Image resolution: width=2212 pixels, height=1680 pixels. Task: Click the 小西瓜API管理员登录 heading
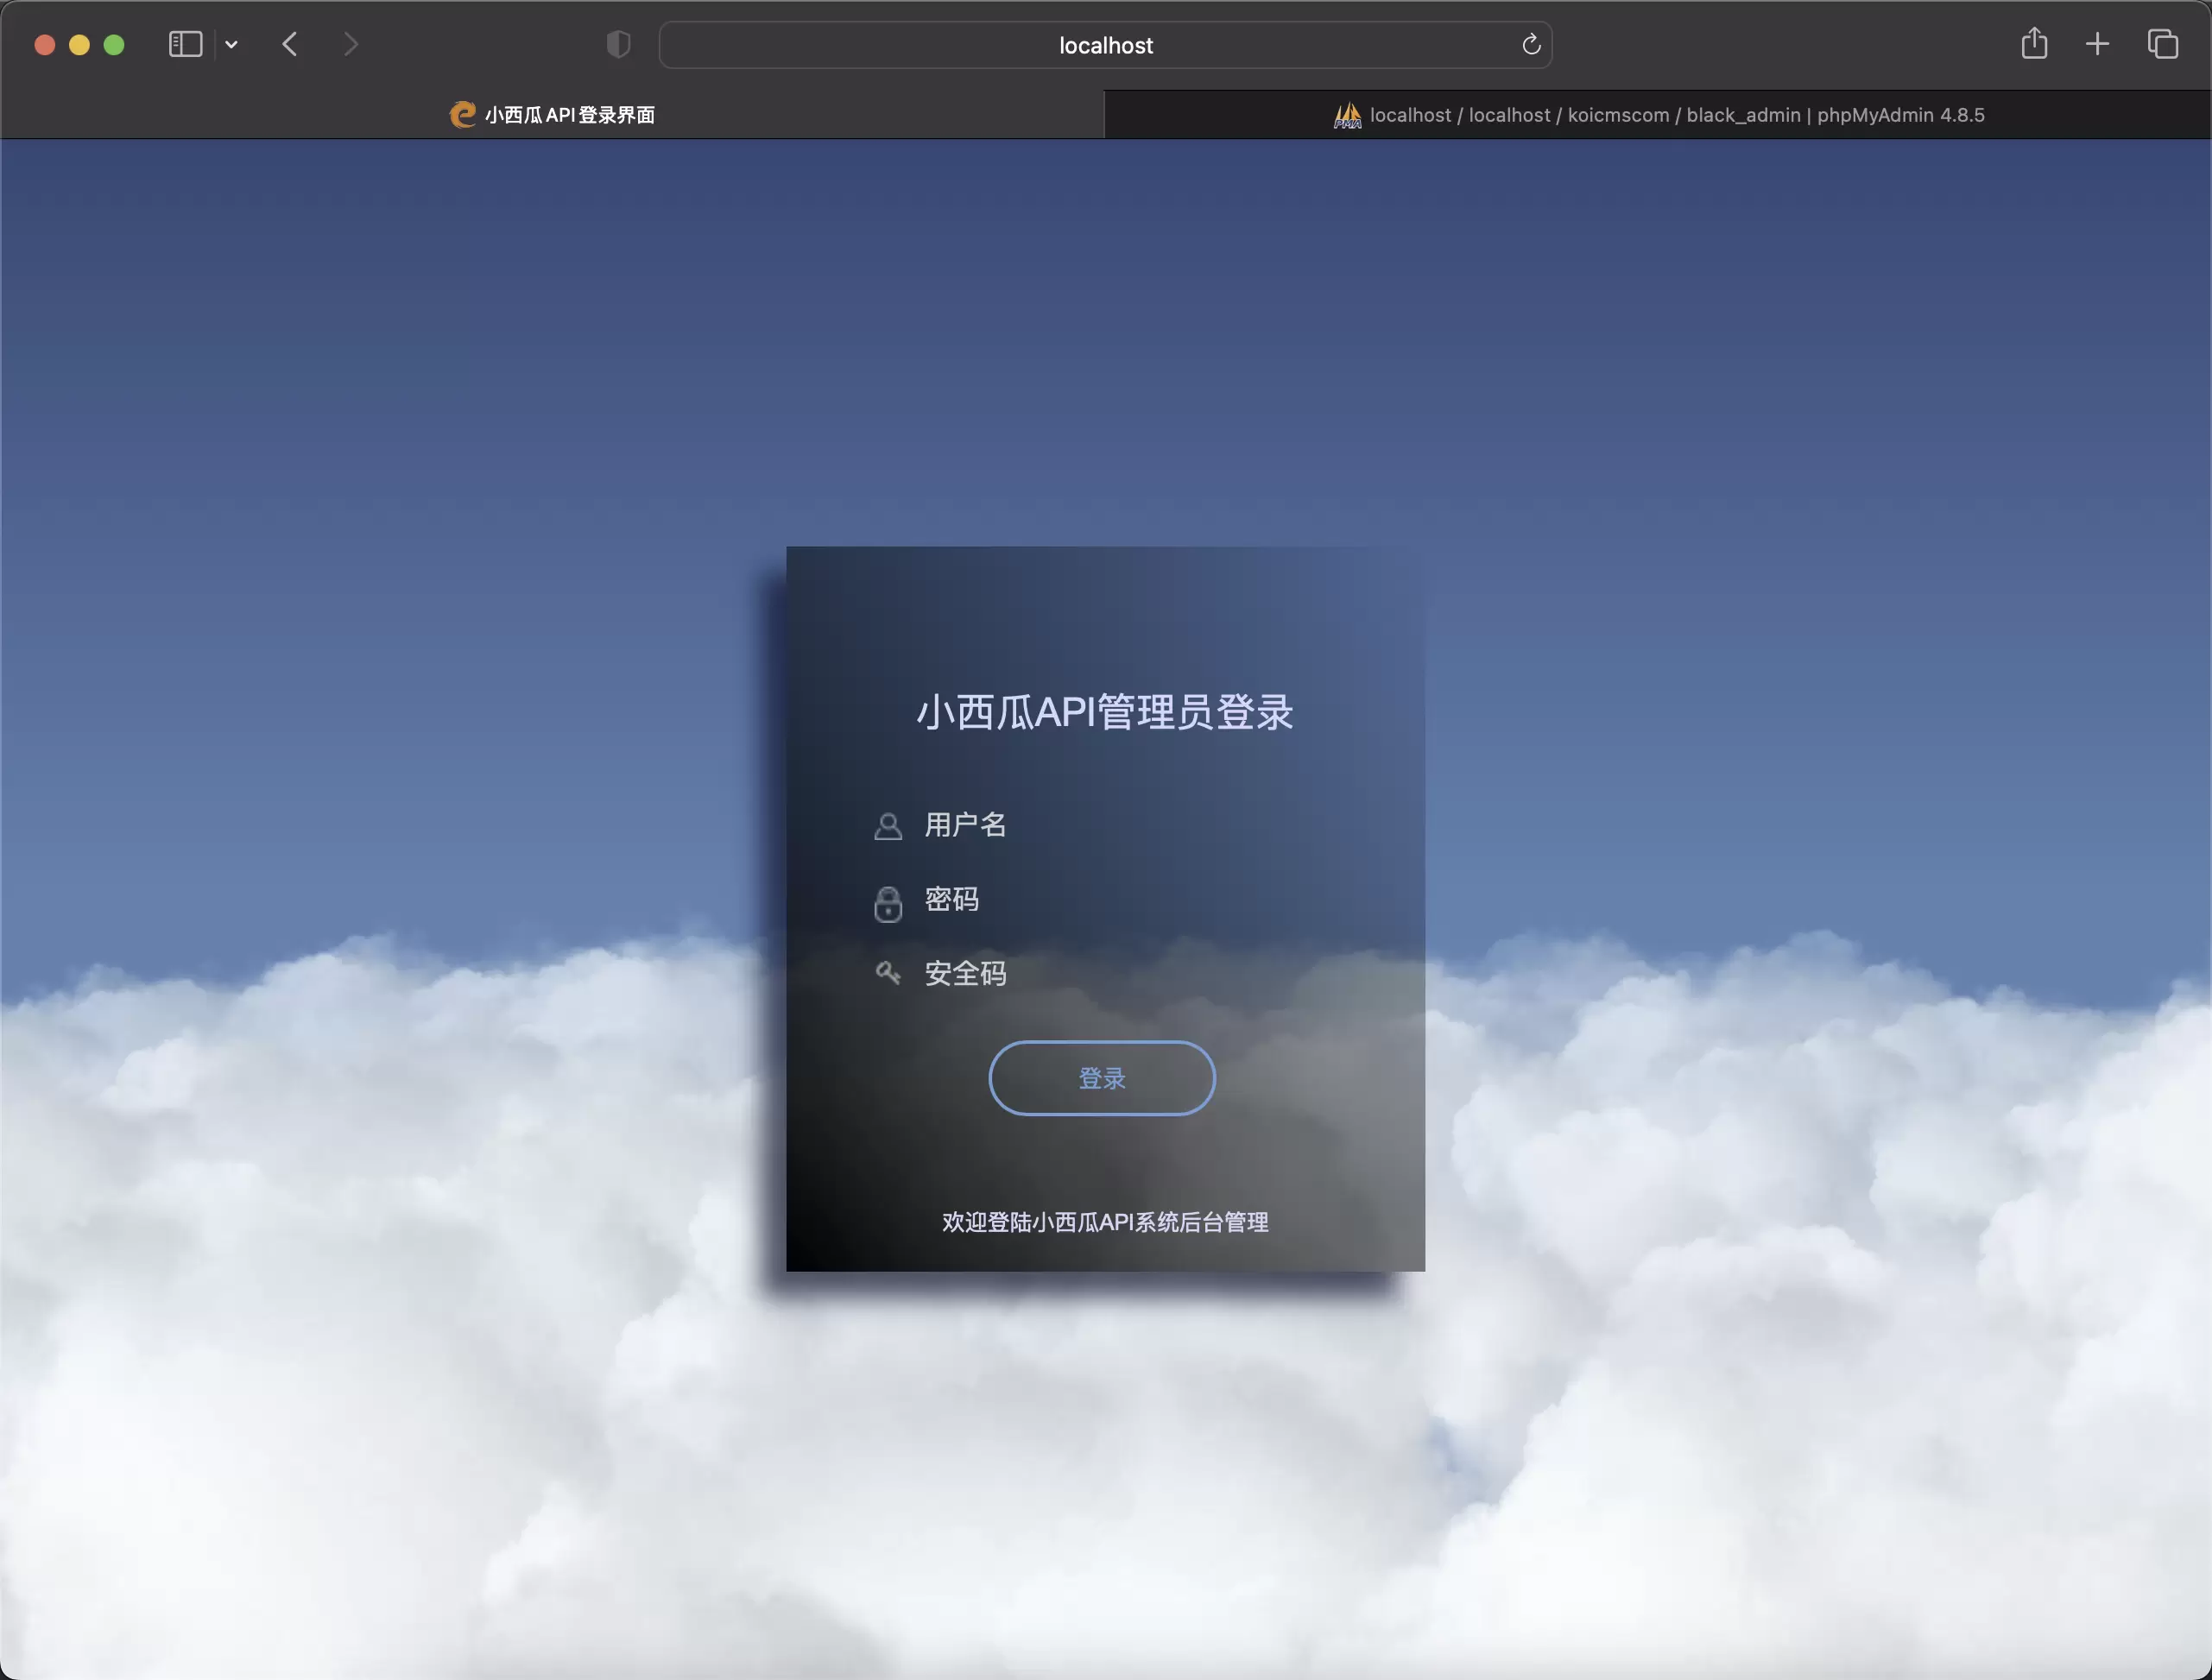(1105, 712)
